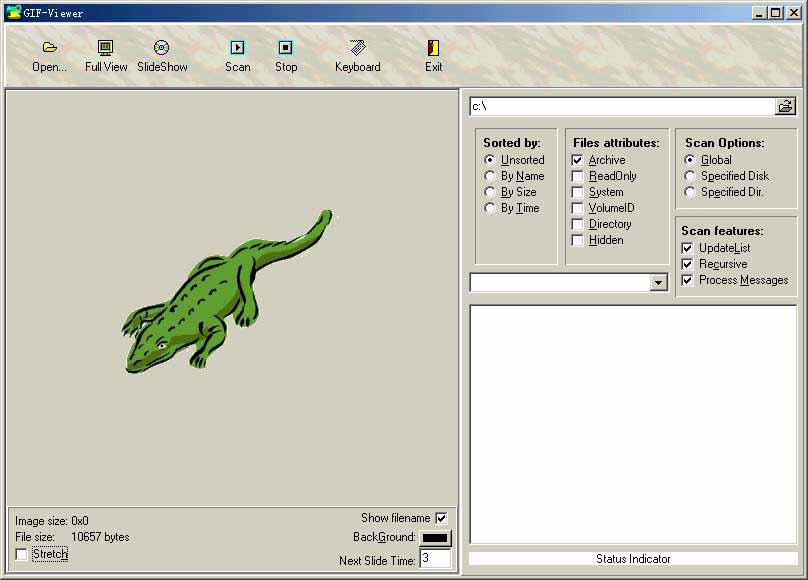Click the Open folder icon in toolbar
The width and height of the screenshot is (808, 580).
[x=49, y=48]
